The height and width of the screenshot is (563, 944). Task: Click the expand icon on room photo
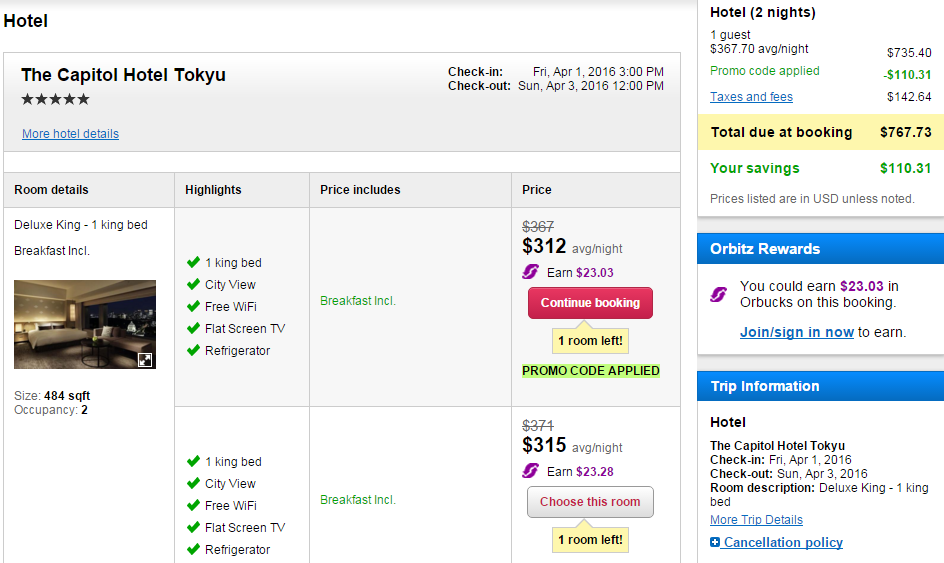(x=145, y=360)
